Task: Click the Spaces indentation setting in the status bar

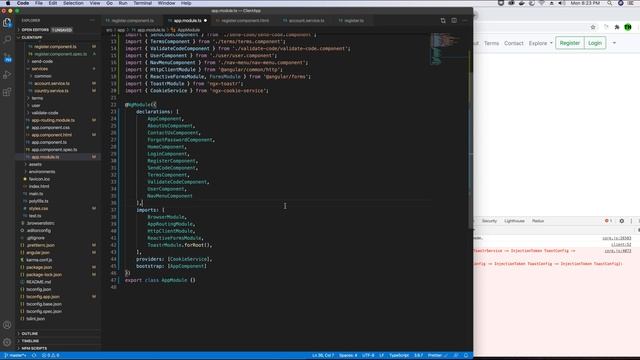Action: (x=348, y=356)
